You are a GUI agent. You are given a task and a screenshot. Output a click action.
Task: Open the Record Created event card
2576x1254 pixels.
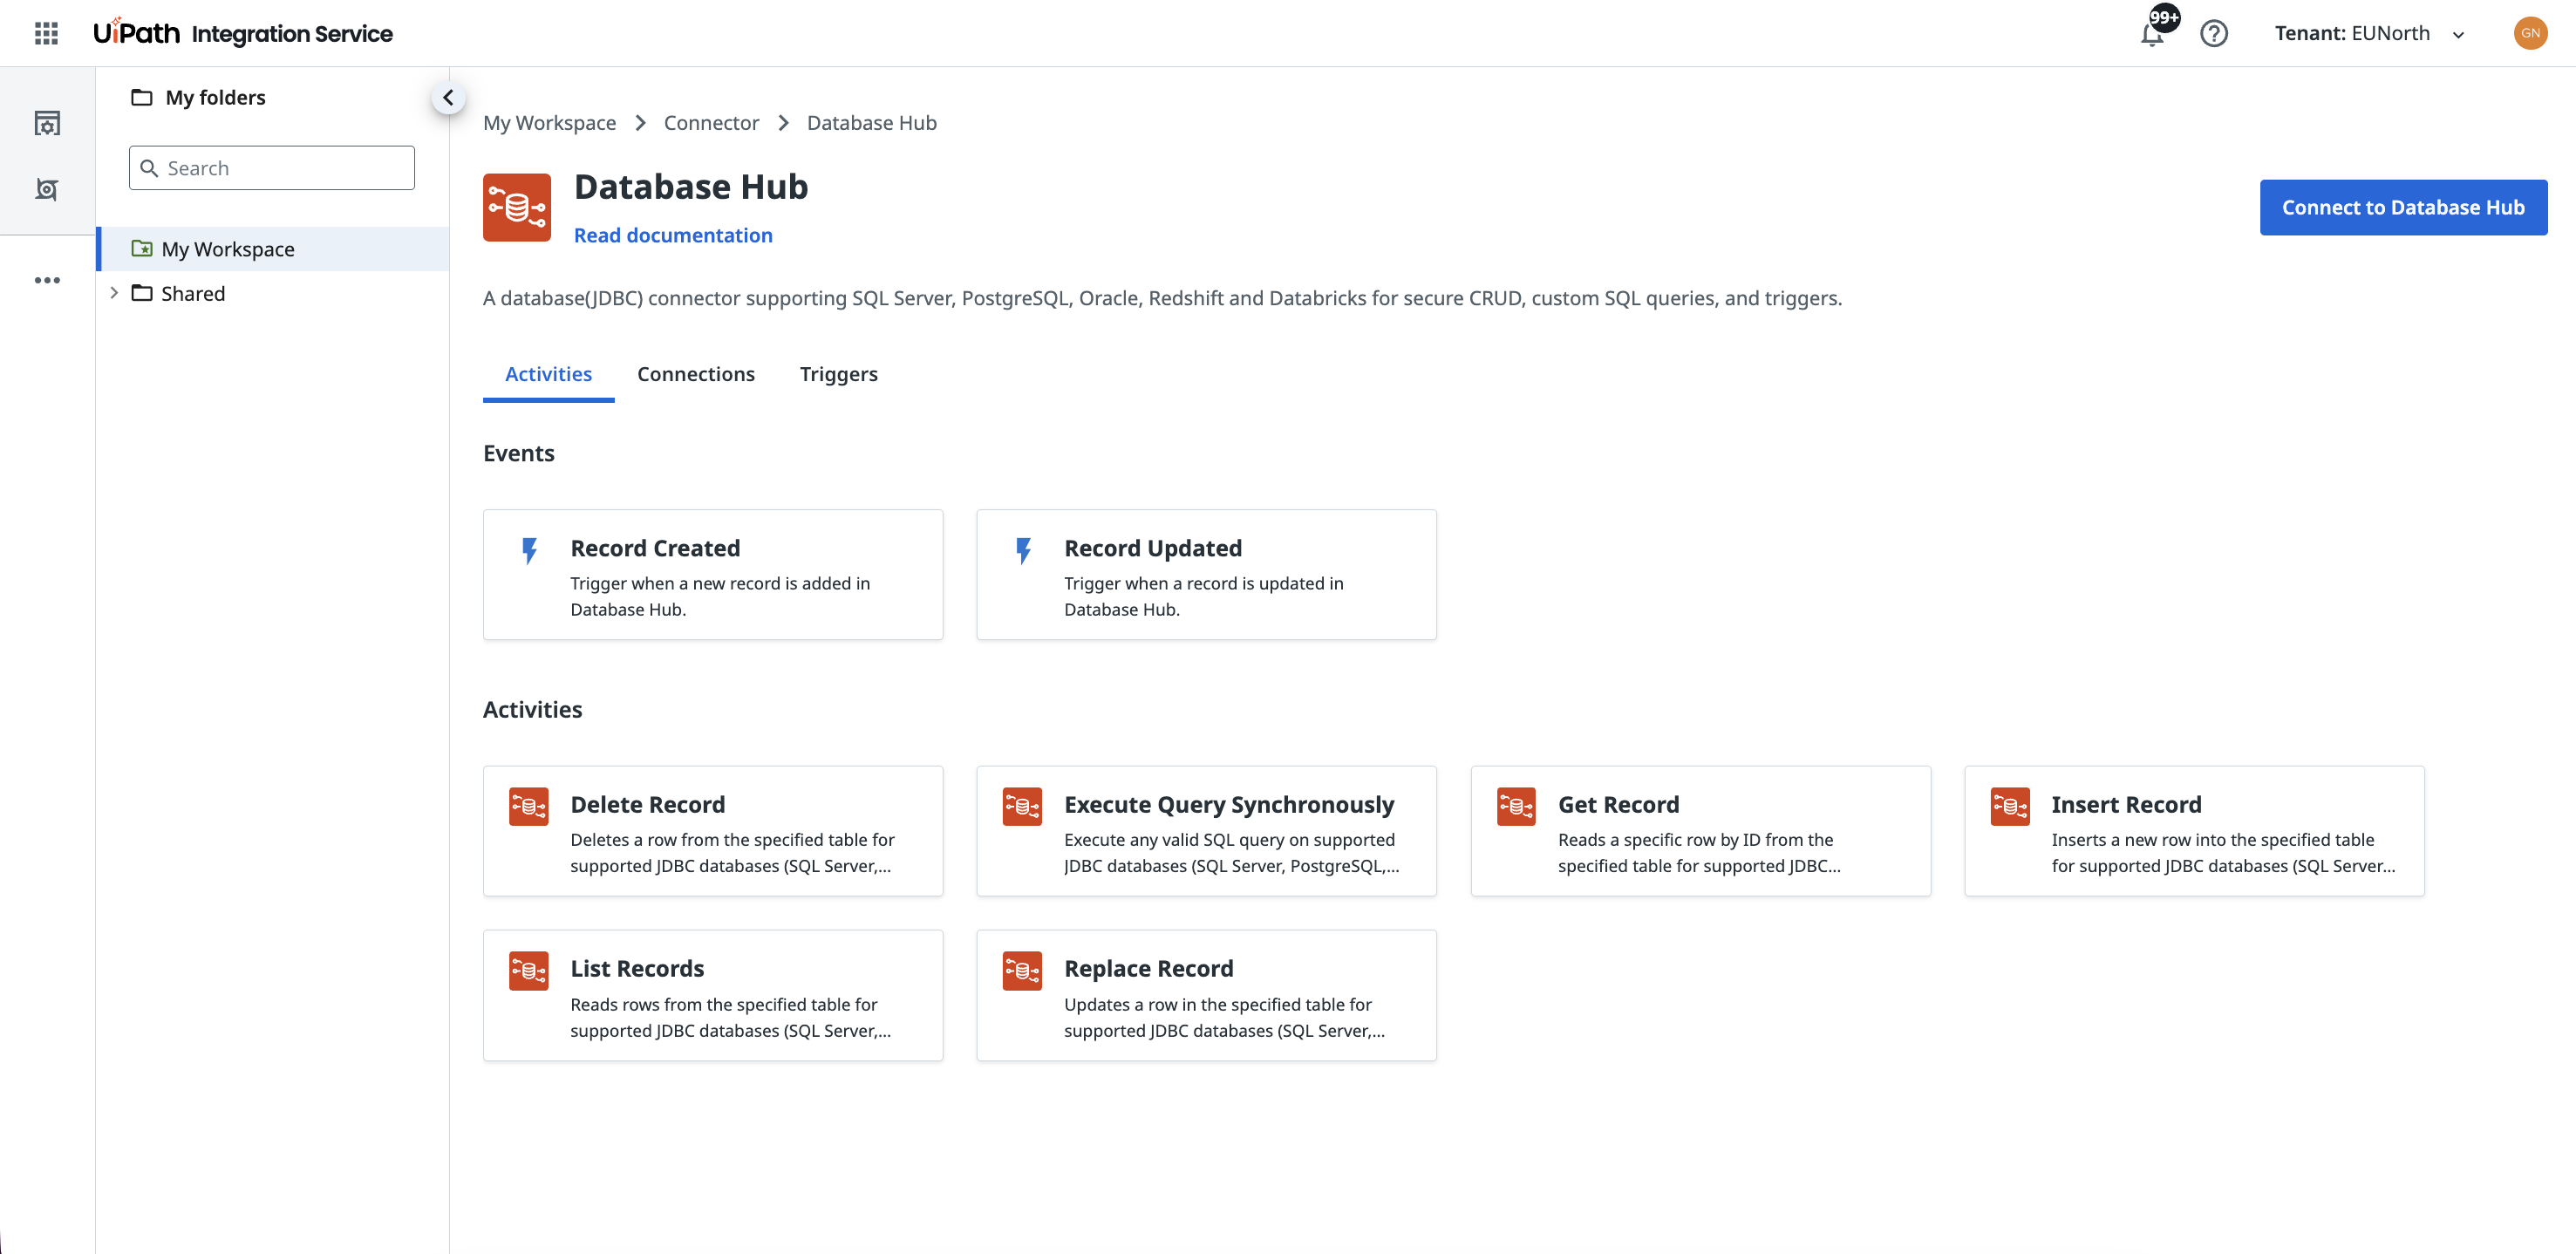pyautogui.click(x=713, y=575)
